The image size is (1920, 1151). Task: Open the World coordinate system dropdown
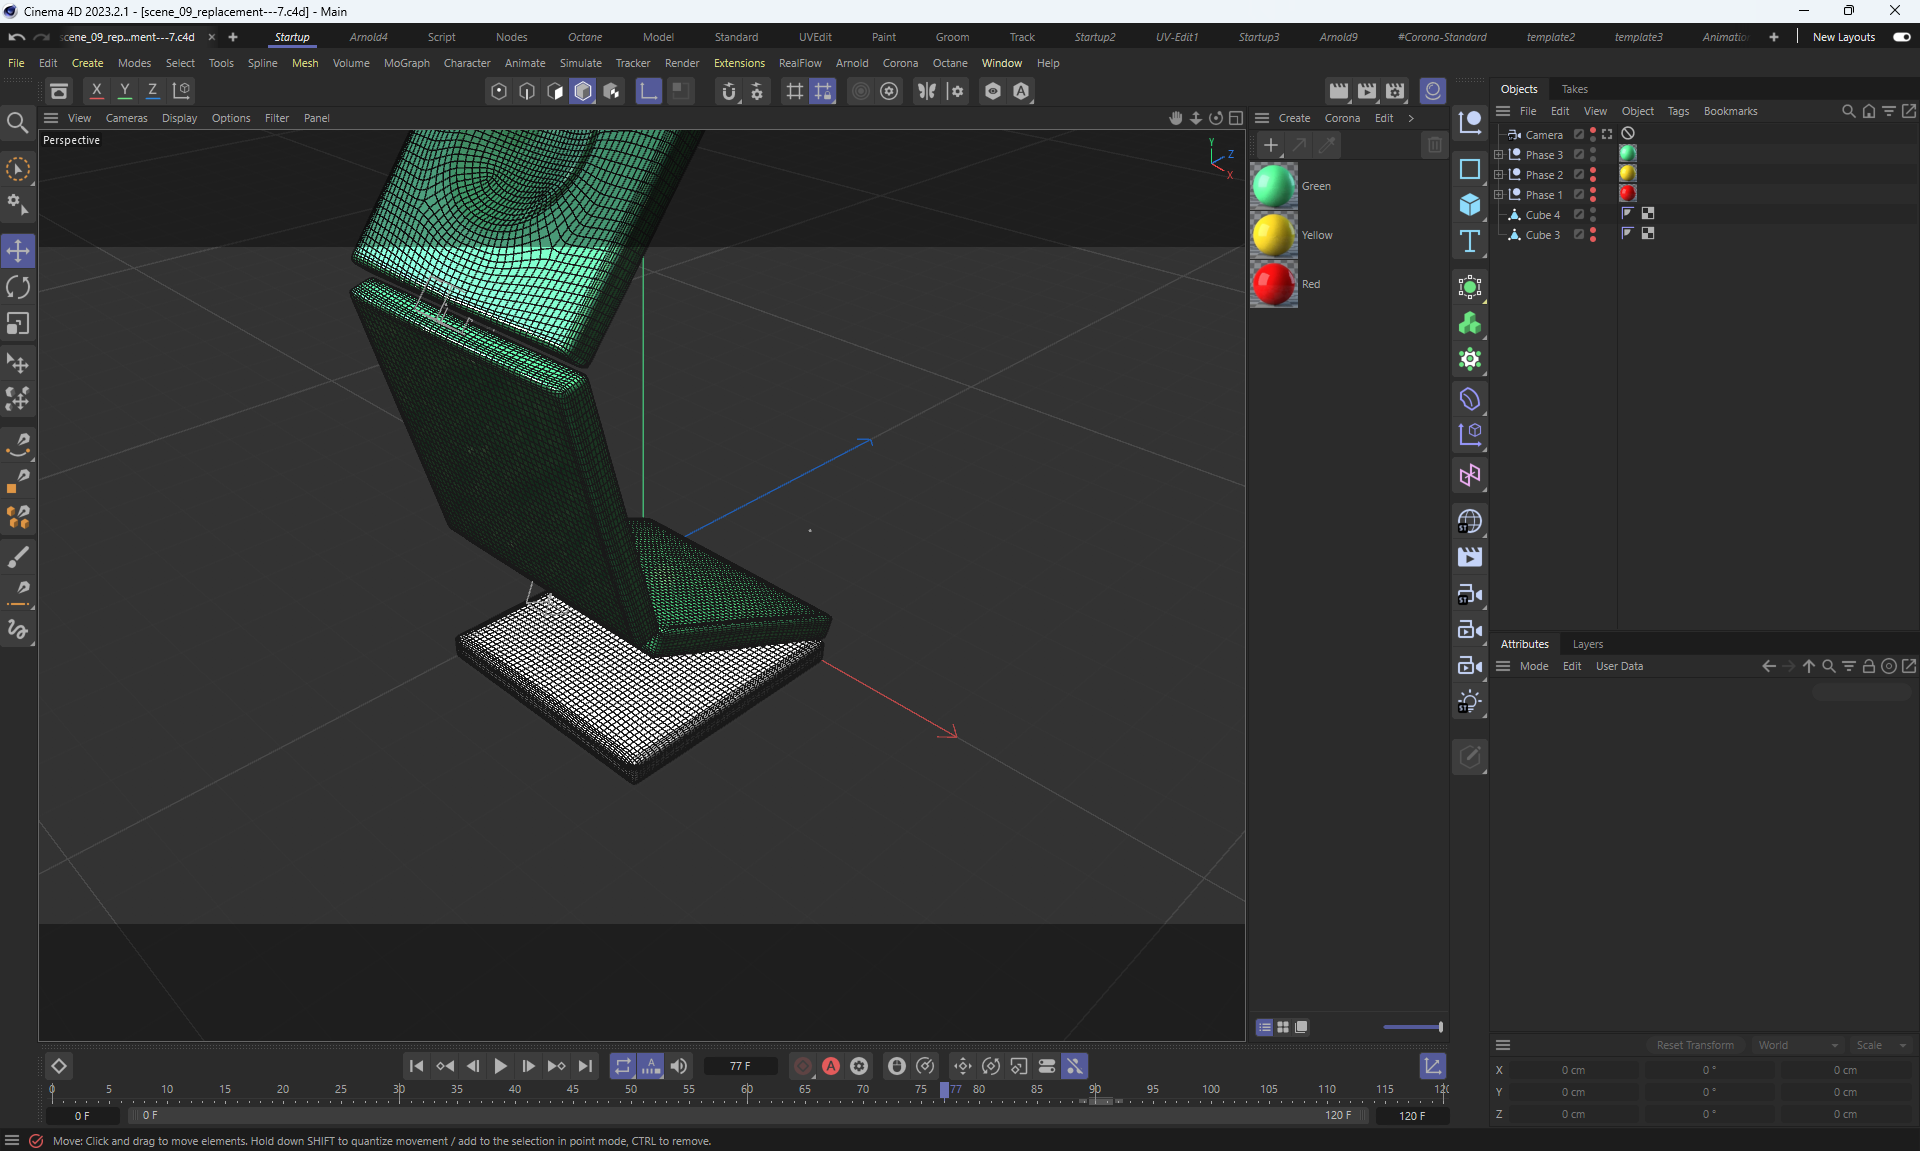click(x=1797, y=1045)
